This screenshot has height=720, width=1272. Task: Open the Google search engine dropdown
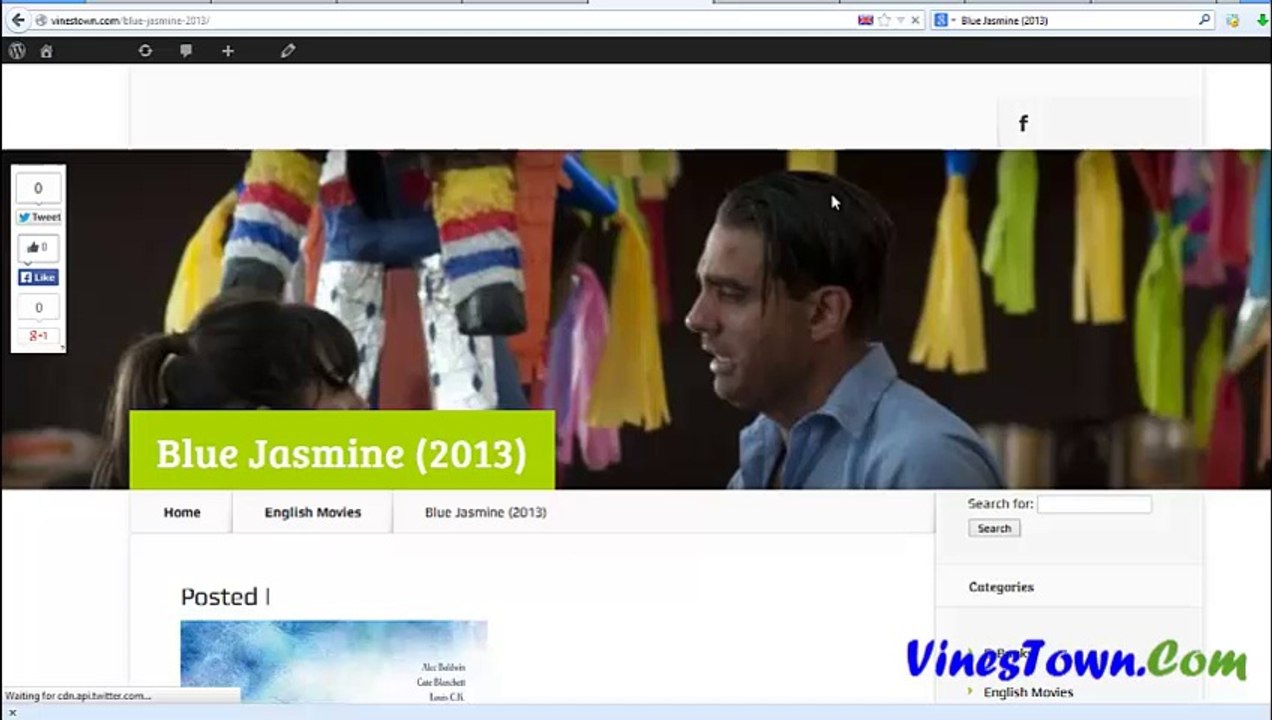click(x=945, y=20)
